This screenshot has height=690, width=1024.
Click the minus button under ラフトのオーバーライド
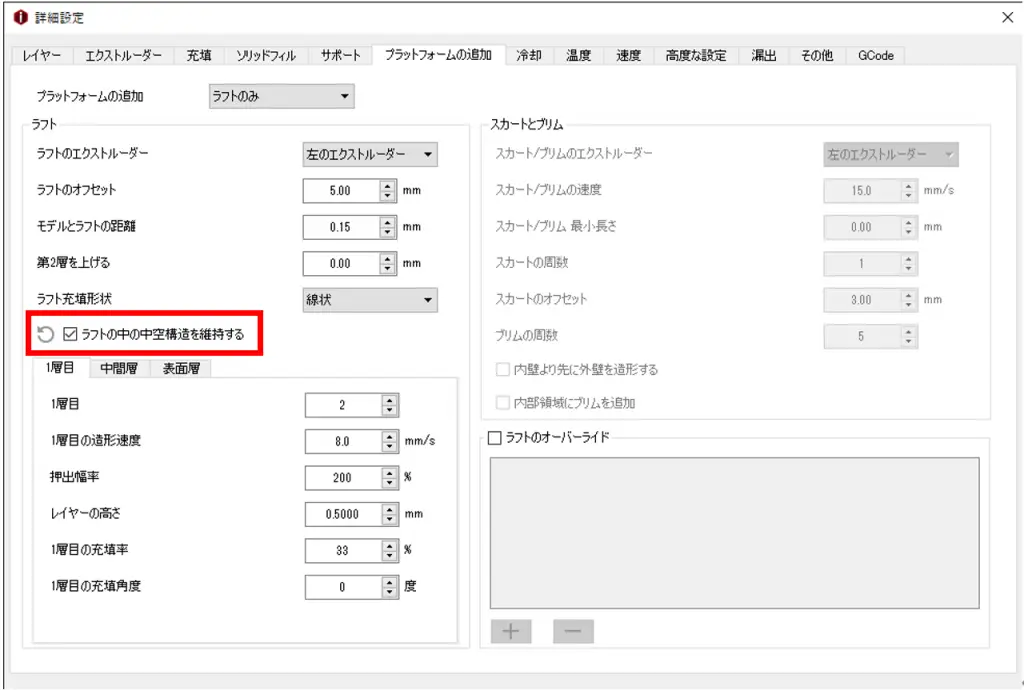point(573,632)
